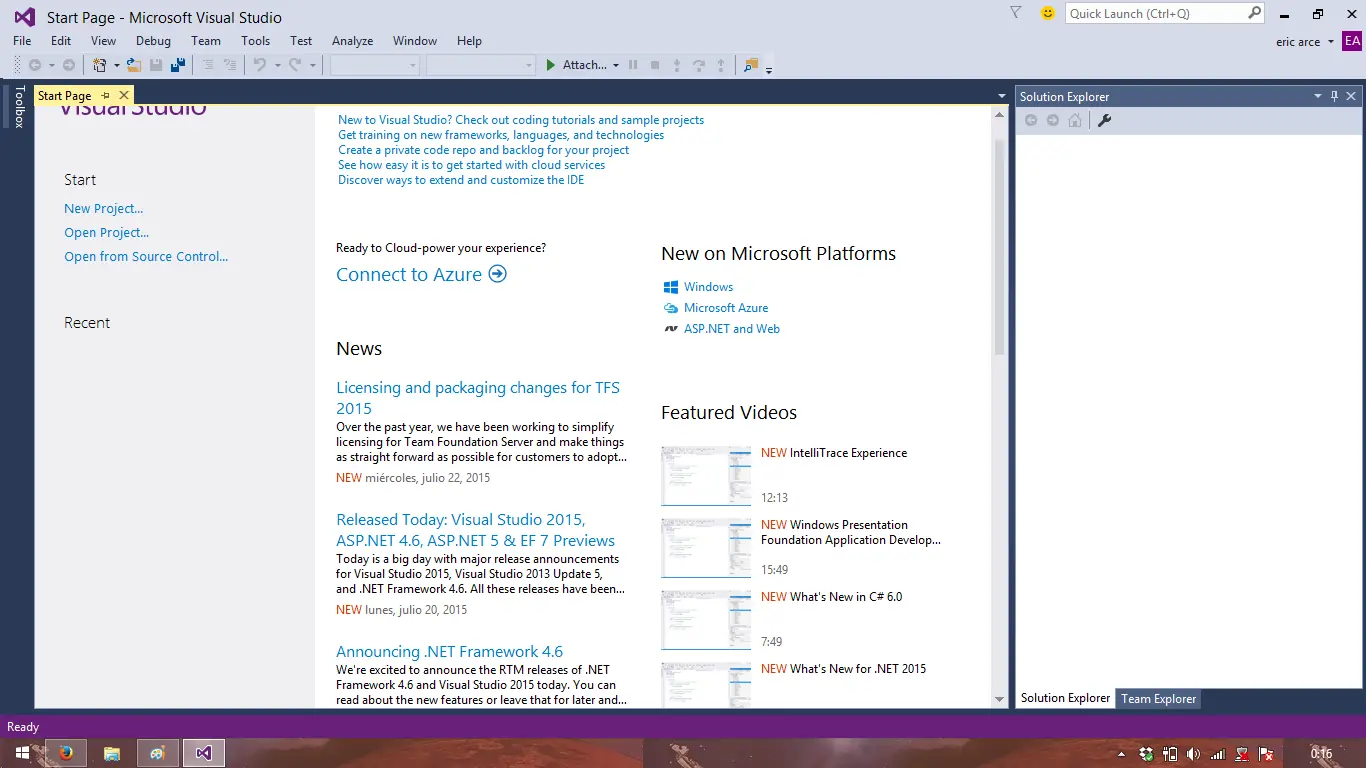Screen dimensions: 1366x768
Task: Click the Connect to Azure link
Action: tap(409, 274)
